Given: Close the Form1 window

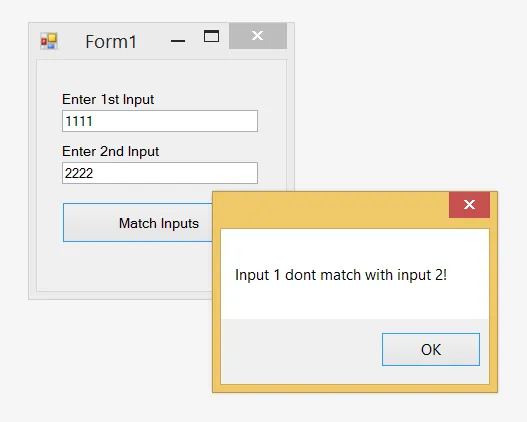Looking at the screenshot, I should click(258, 36).
